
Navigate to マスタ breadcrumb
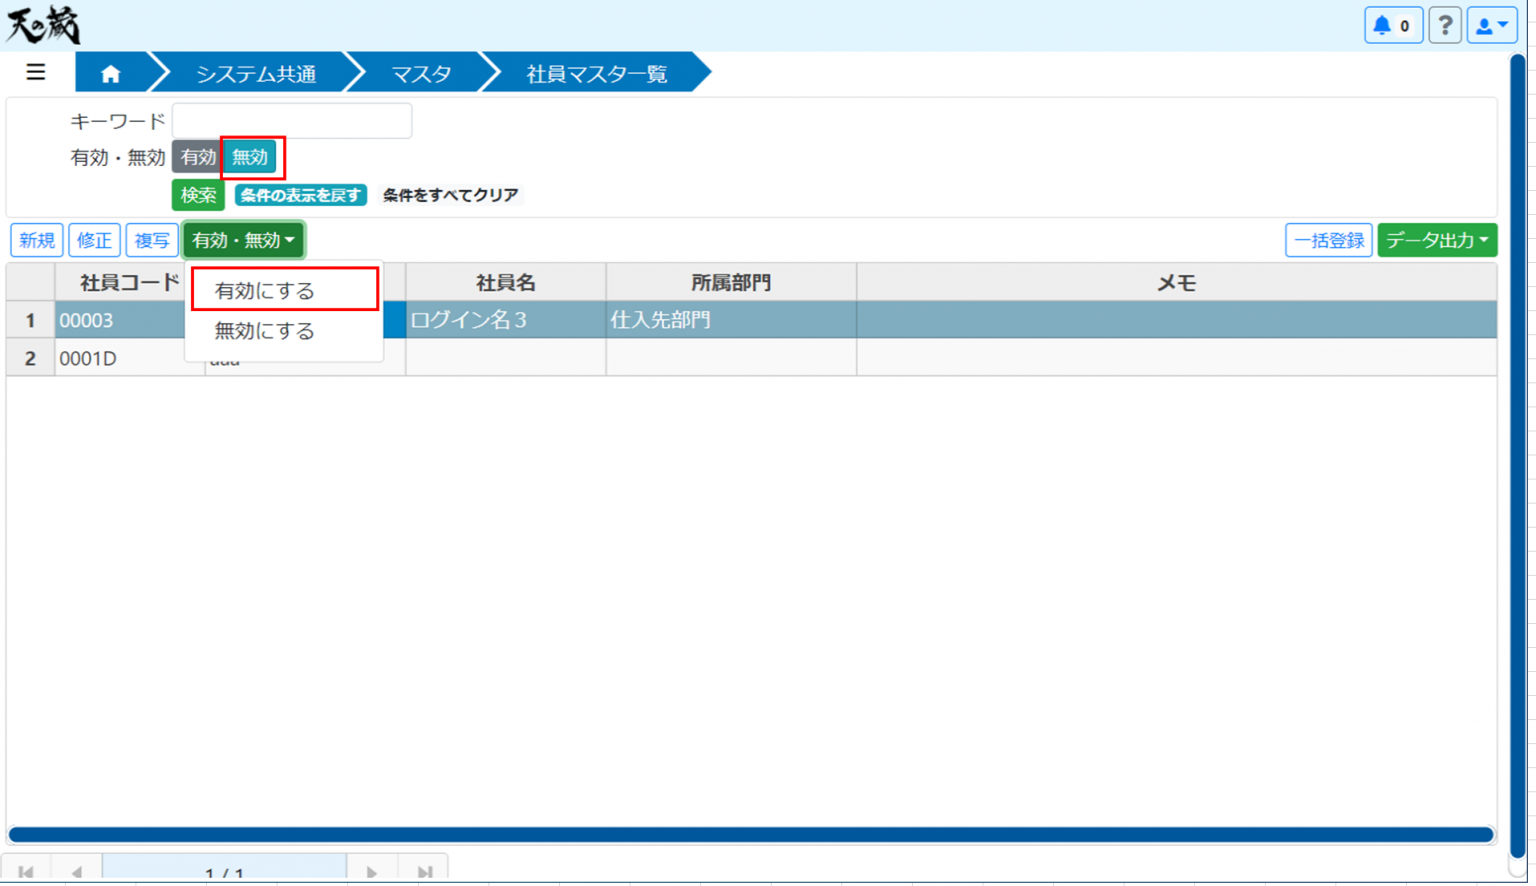coord(421,73)
